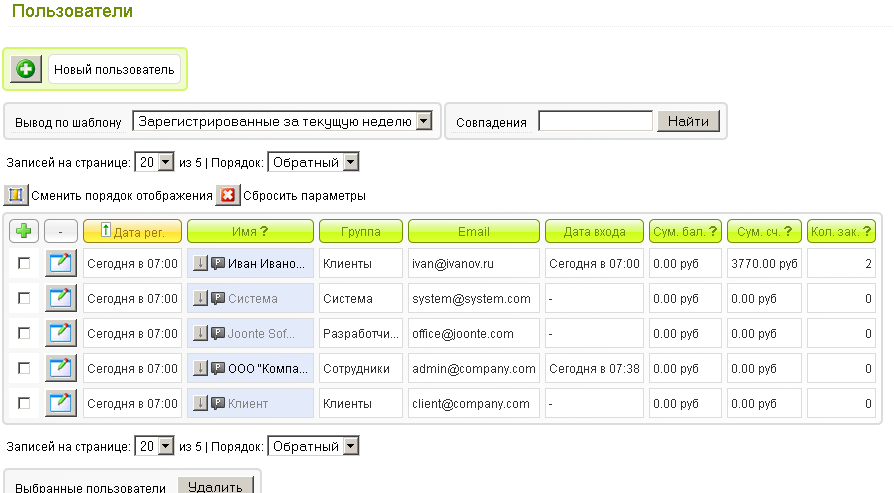Click the green plus select-all button in table header
The height and width of the screenshot is (493, 894).
point(24,231)
